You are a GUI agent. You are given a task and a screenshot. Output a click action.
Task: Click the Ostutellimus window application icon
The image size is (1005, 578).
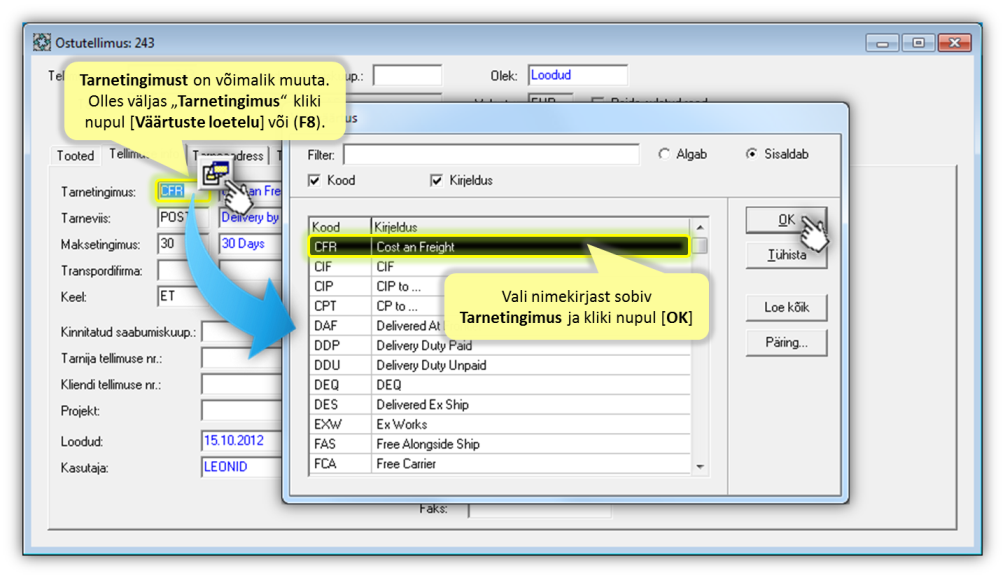[42, 42]
